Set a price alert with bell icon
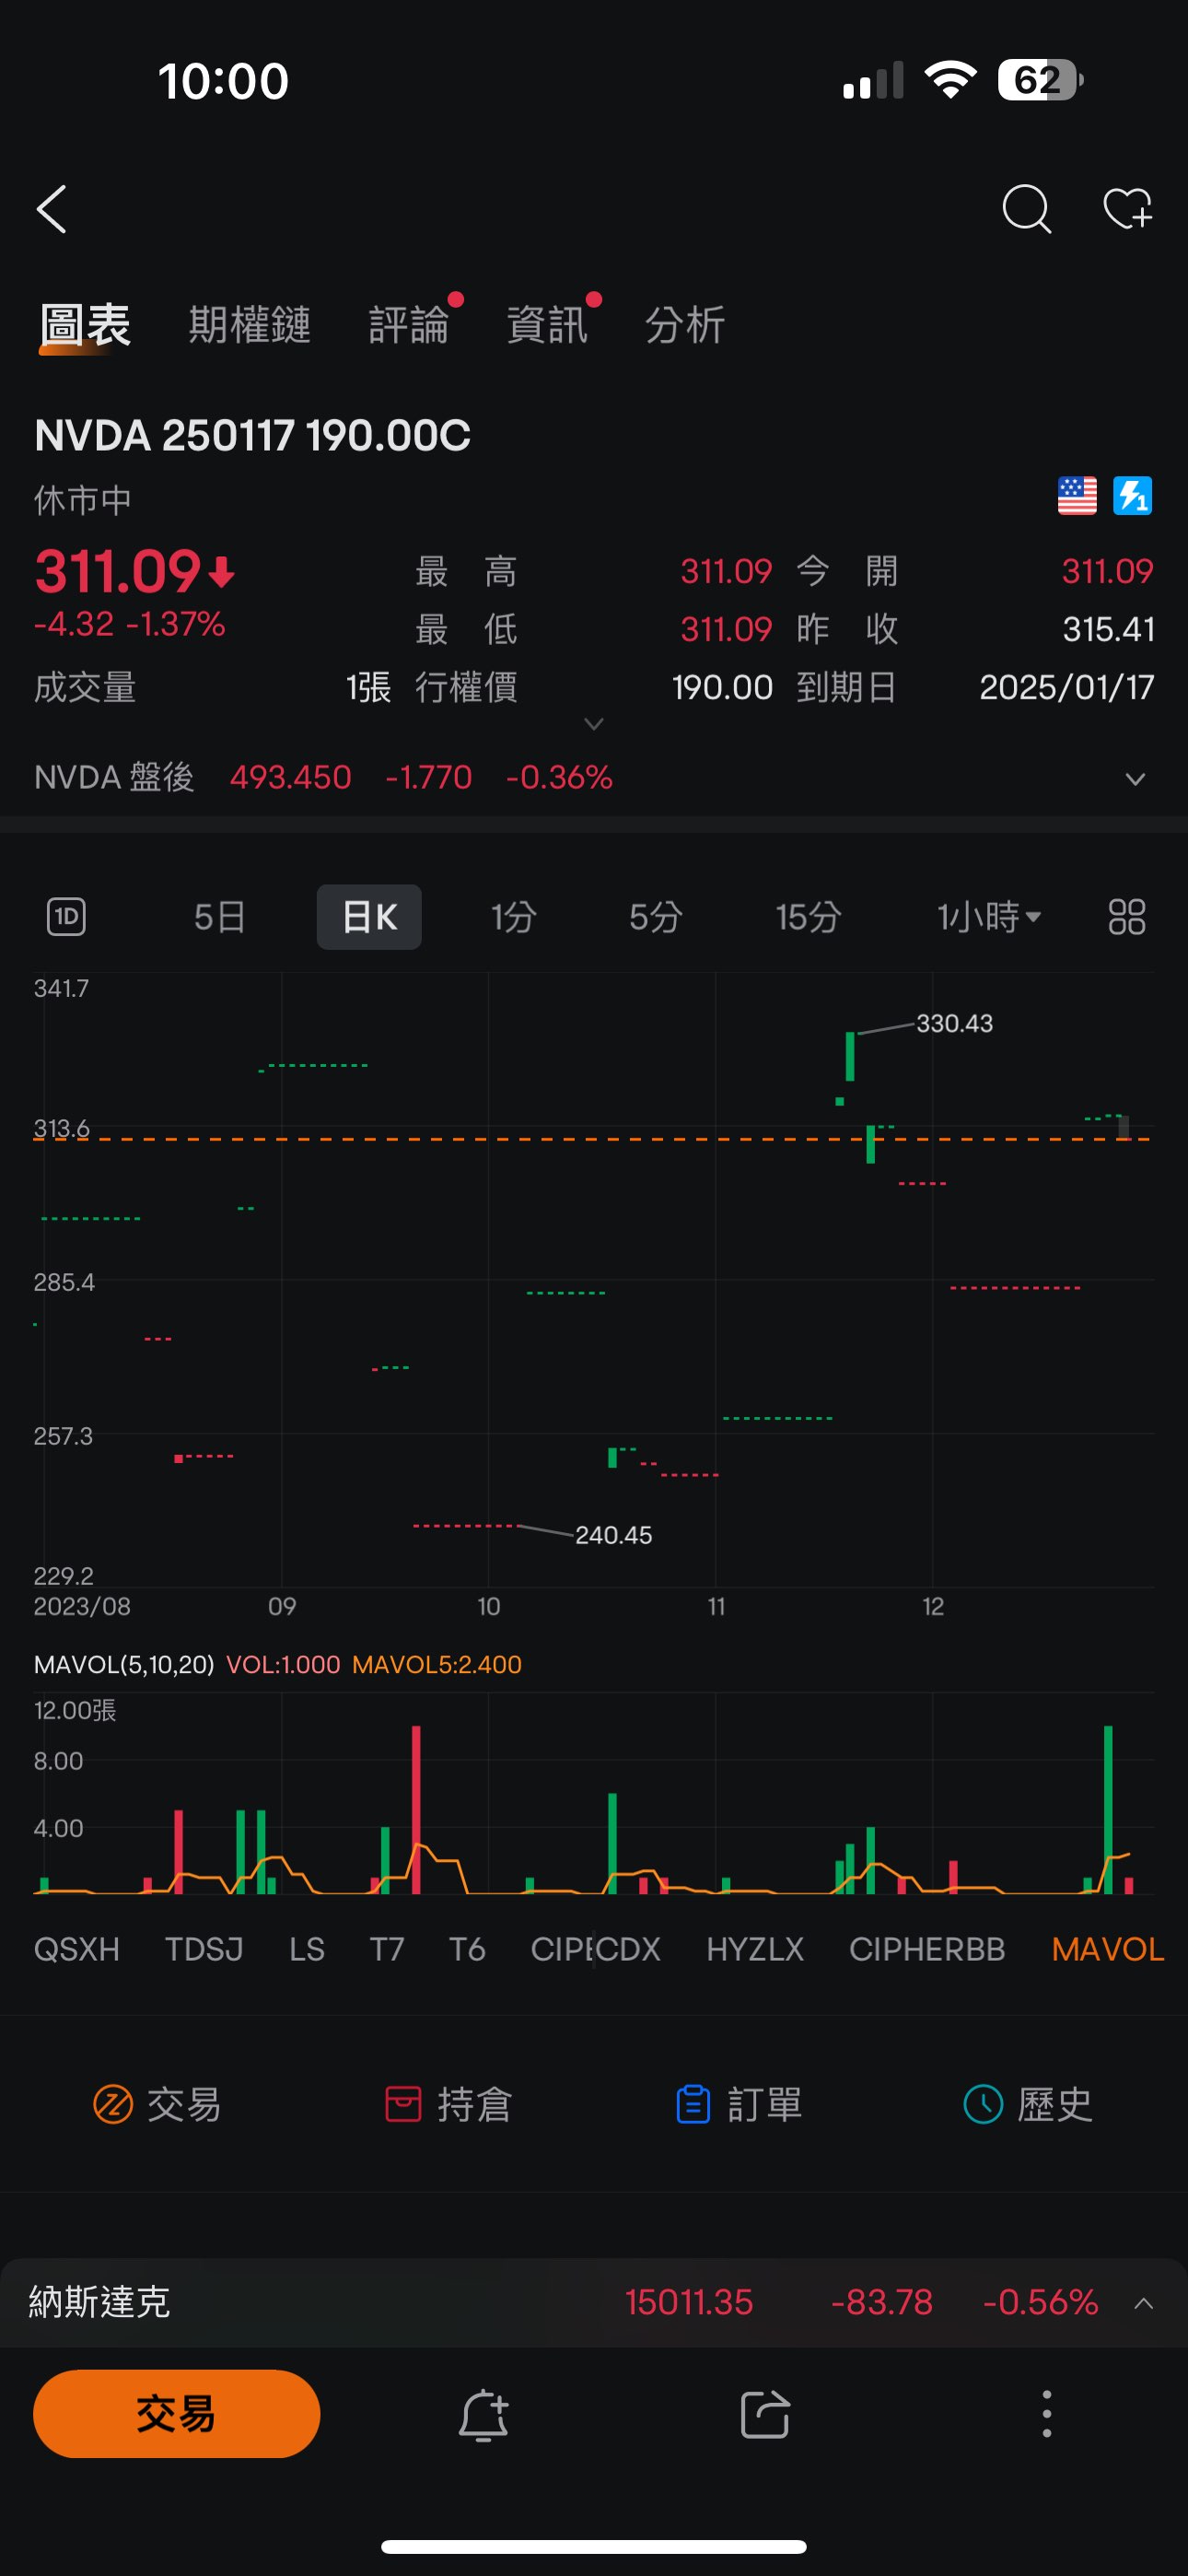 [484, 2415]
